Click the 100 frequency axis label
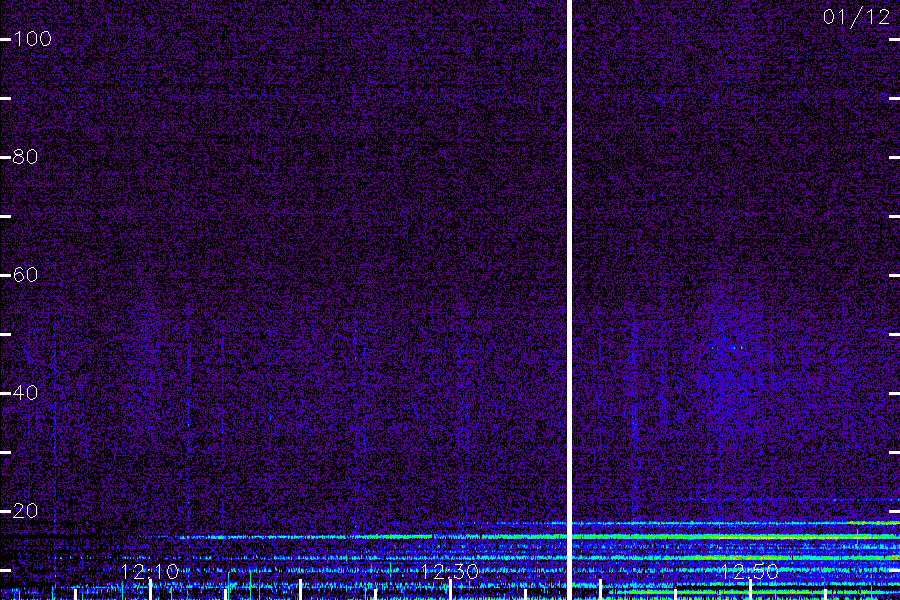Viewport: 900px width, 600px height. [33, 39]
